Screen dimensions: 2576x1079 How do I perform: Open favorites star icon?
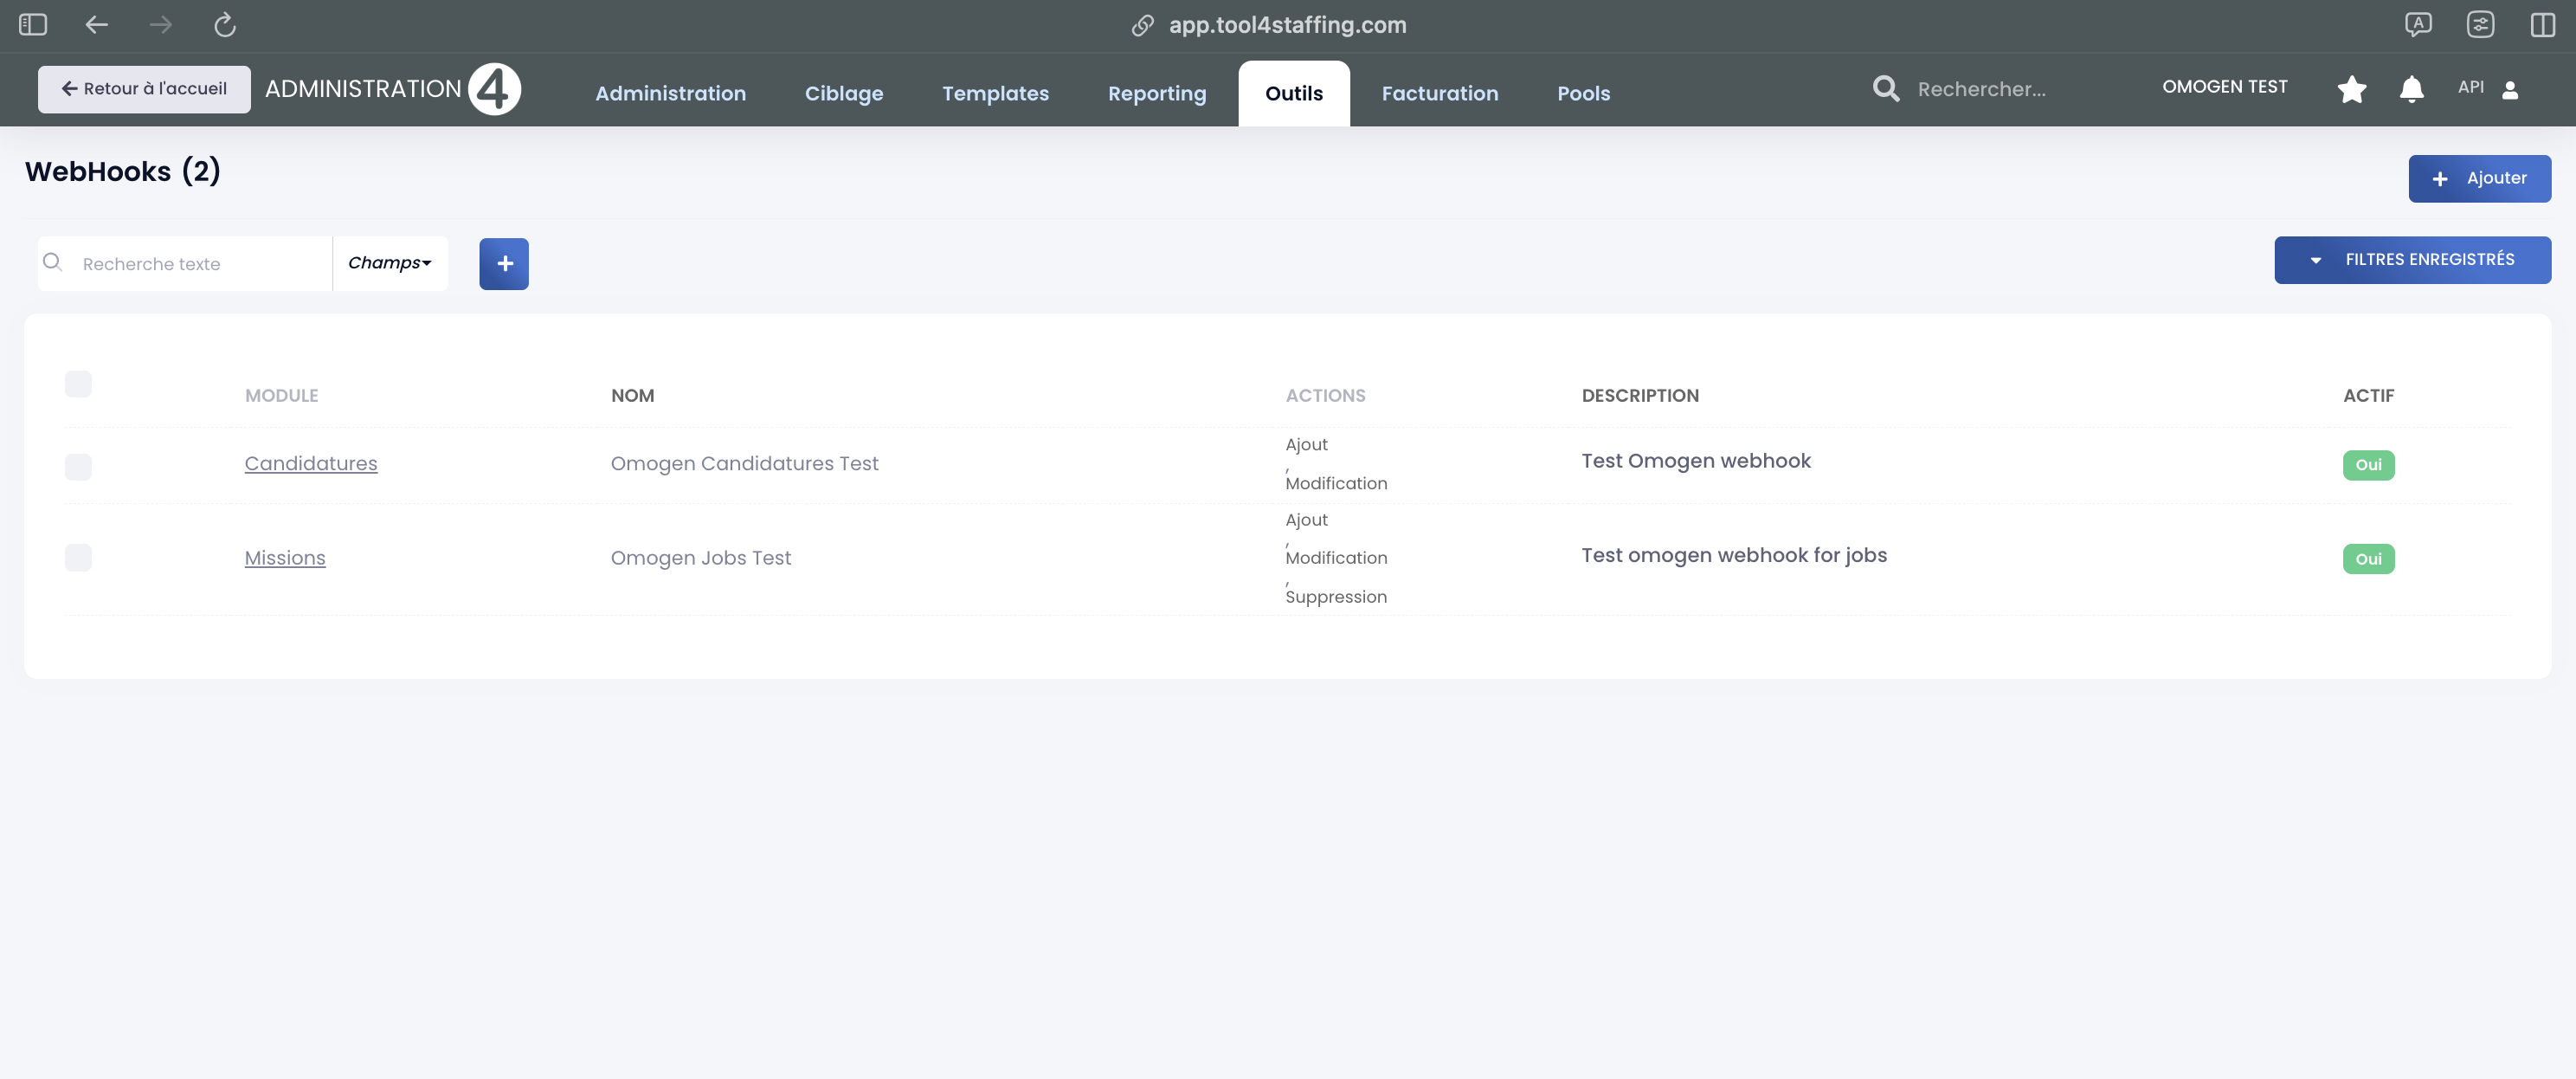tap(2352, 89)
